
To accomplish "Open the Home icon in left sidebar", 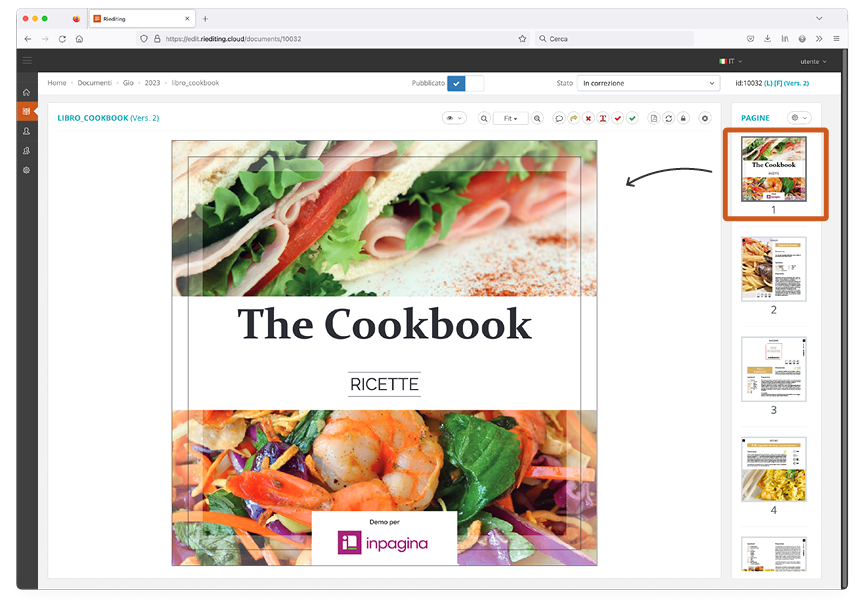I will click(26, 92).
